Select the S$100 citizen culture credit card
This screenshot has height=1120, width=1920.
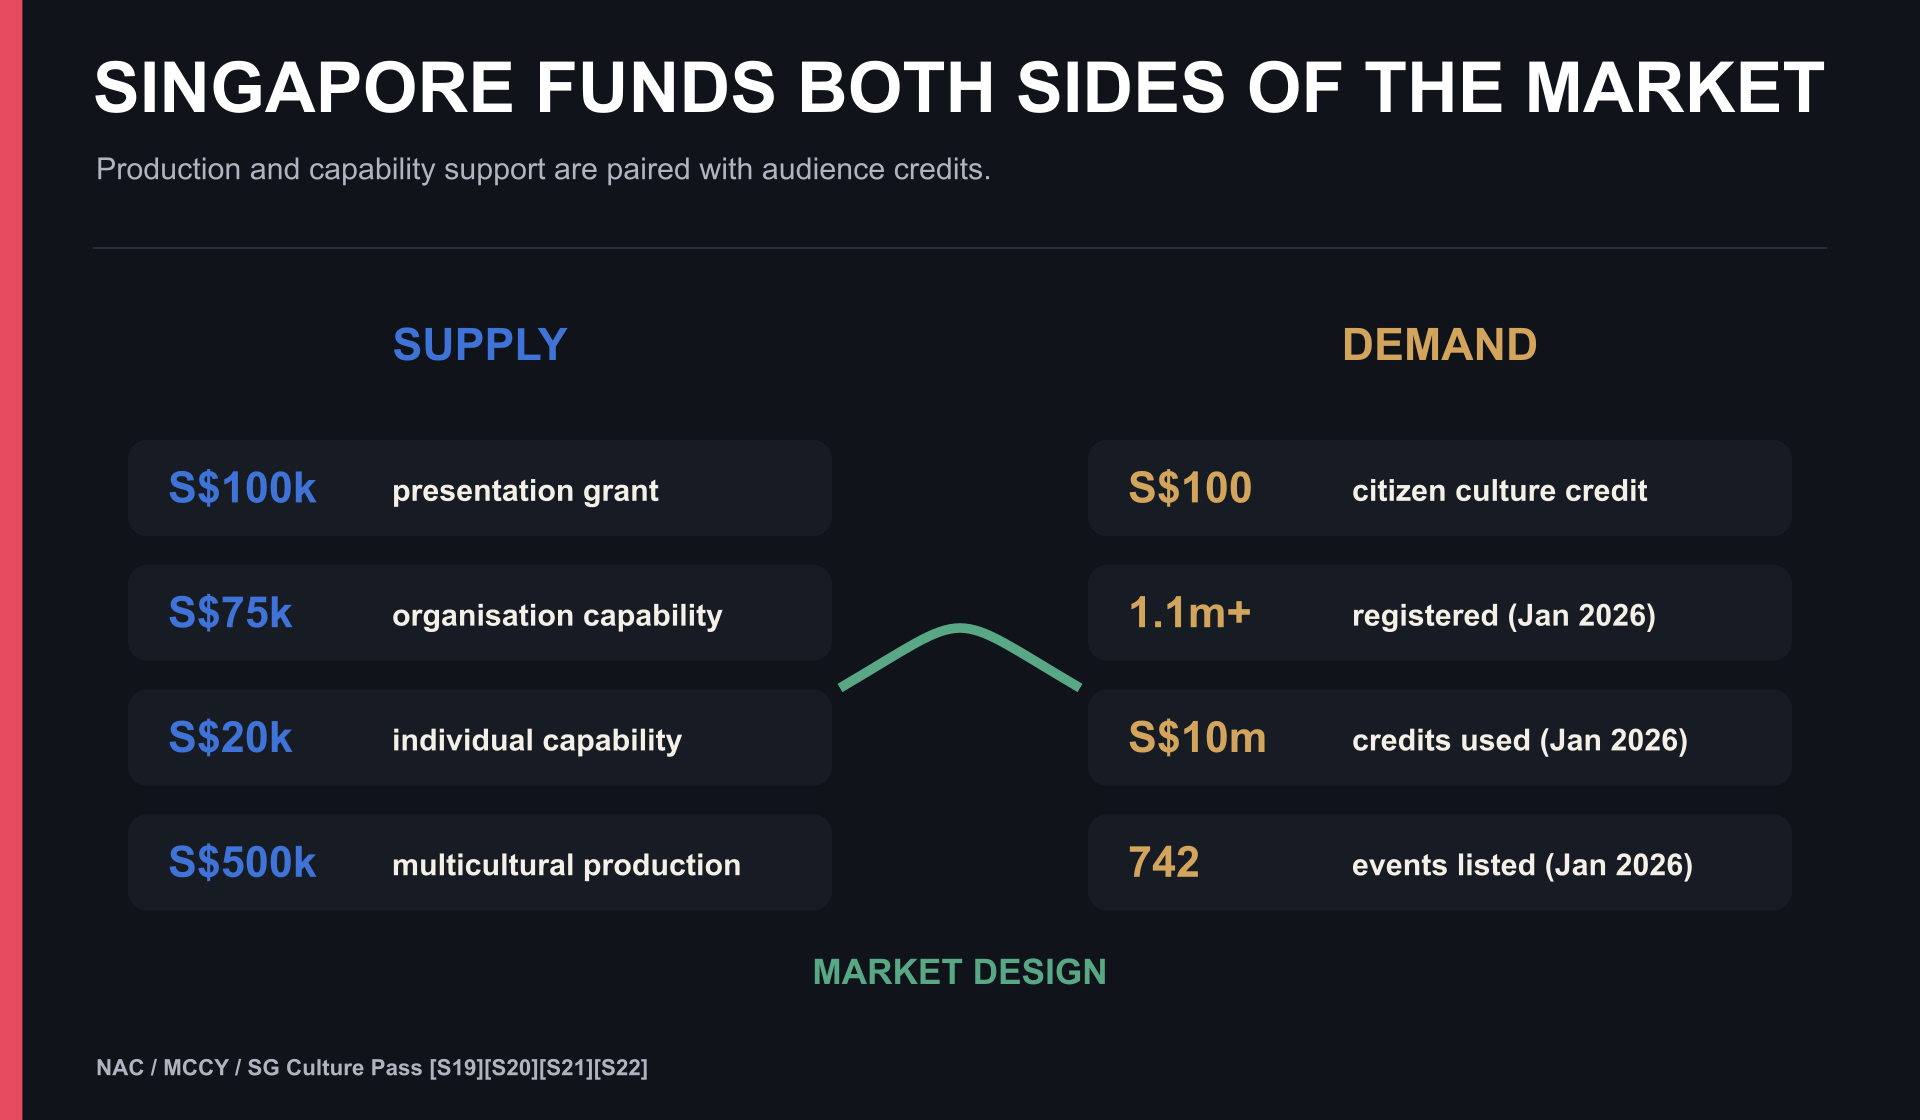pyautogui.click(x=1439, y=488)
